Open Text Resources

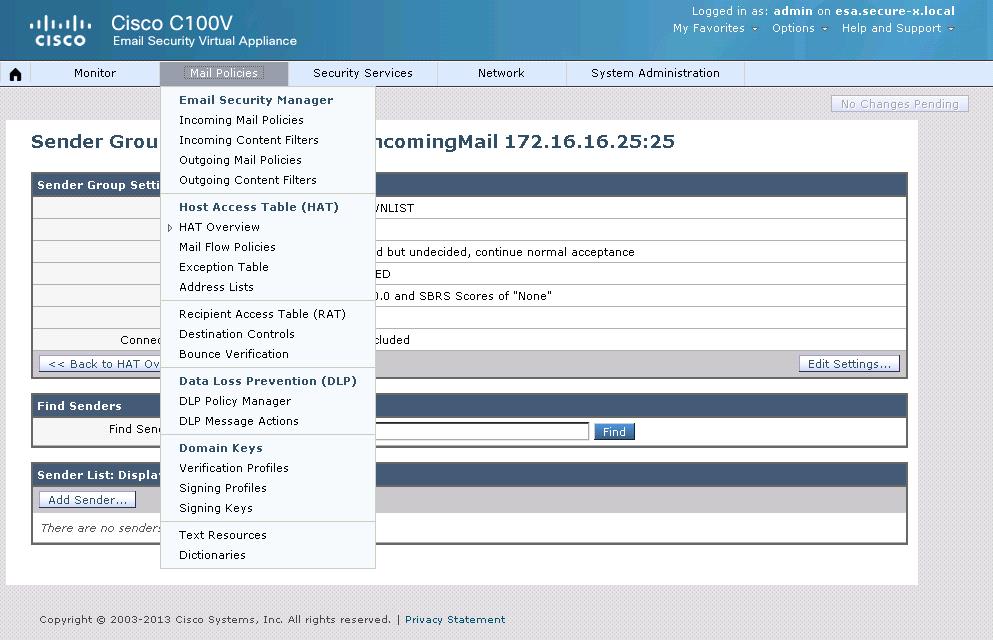pos(223,536)
